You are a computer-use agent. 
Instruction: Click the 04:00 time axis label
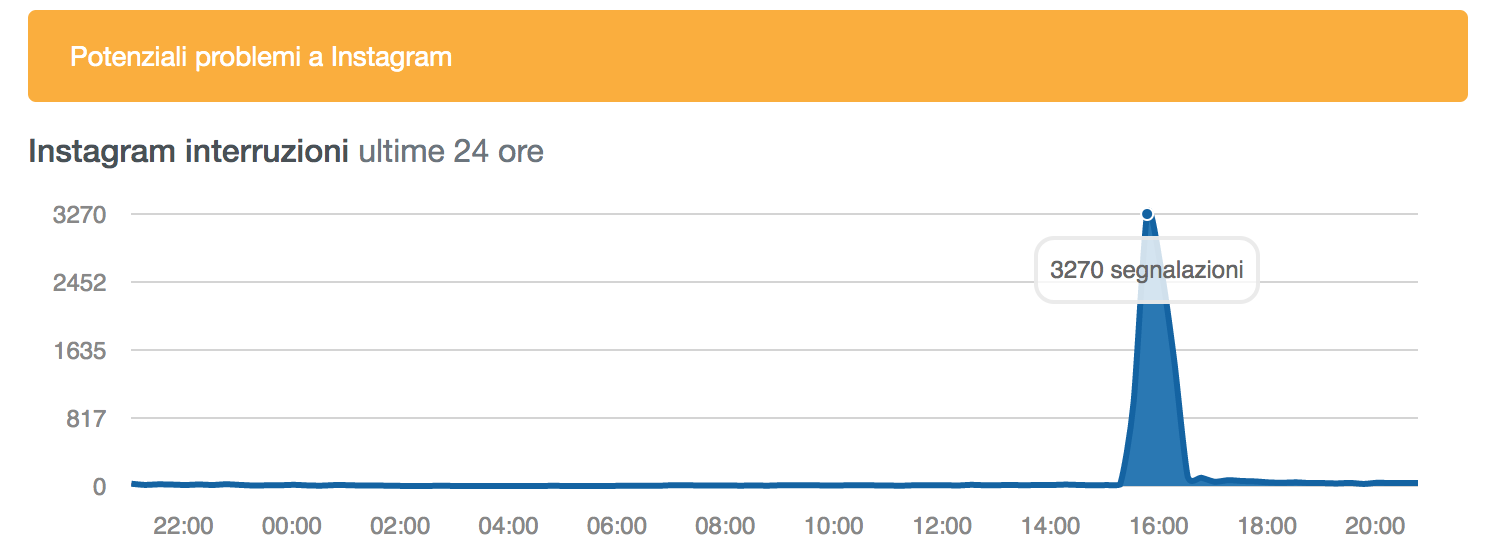coord(508,526)
